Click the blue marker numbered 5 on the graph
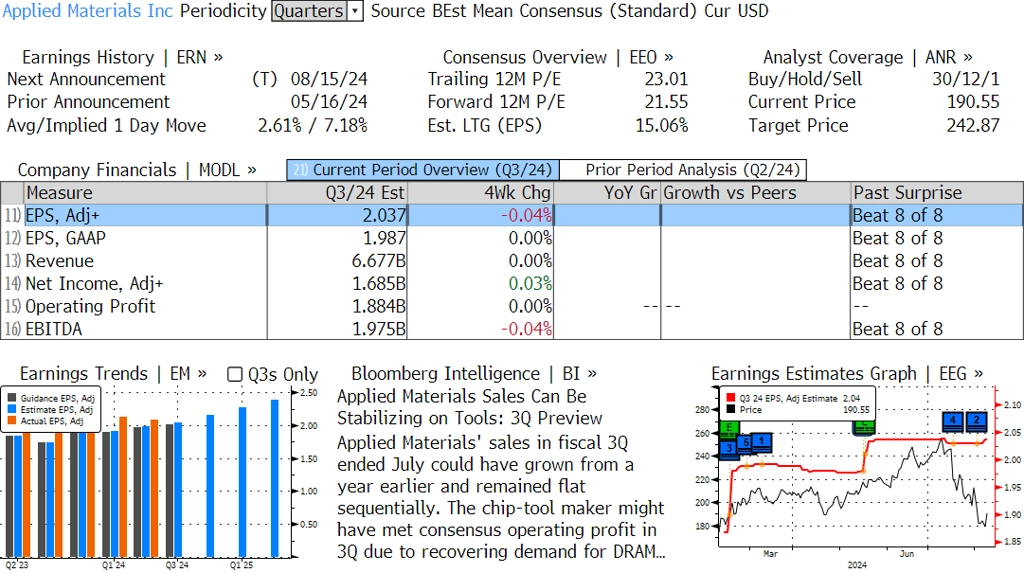This screenshot has width=1024, height=573. (x=745, y=444)
